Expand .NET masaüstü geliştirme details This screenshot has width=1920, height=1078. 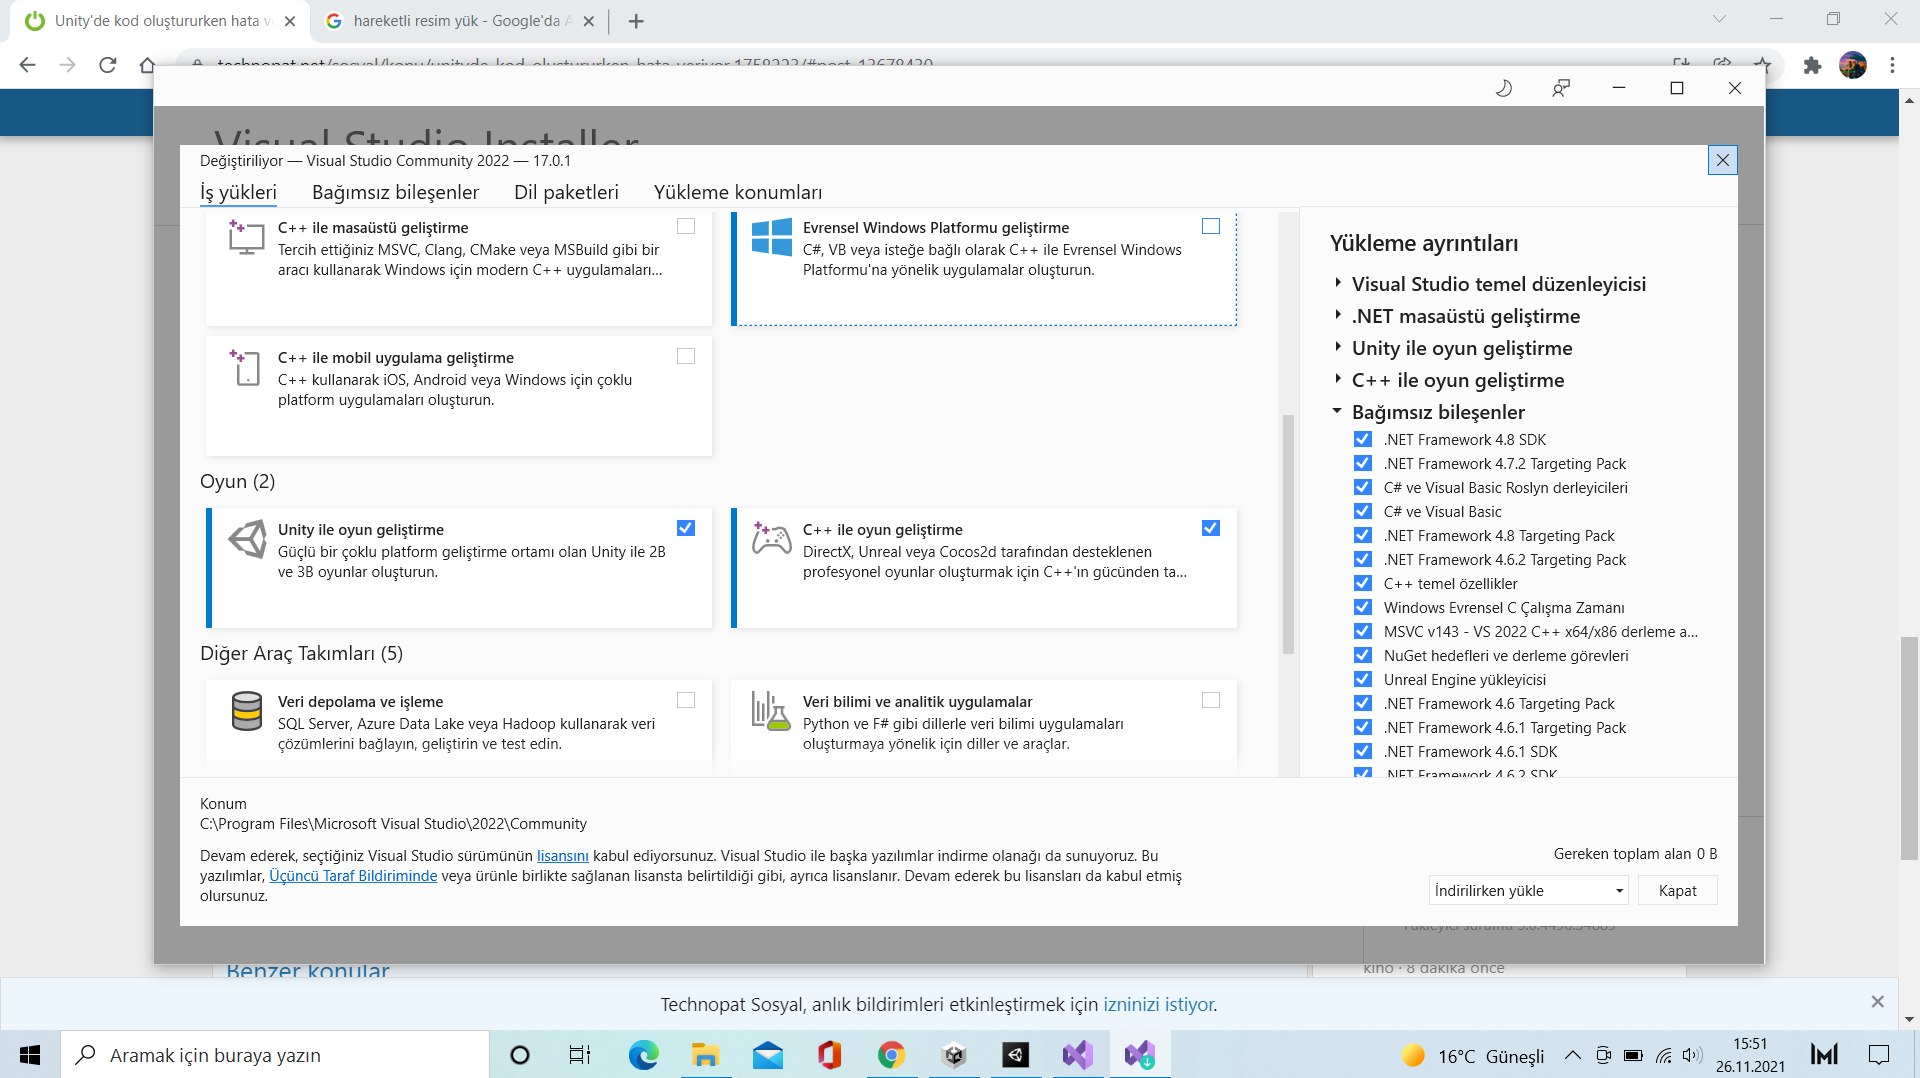tap(1337, 315)
